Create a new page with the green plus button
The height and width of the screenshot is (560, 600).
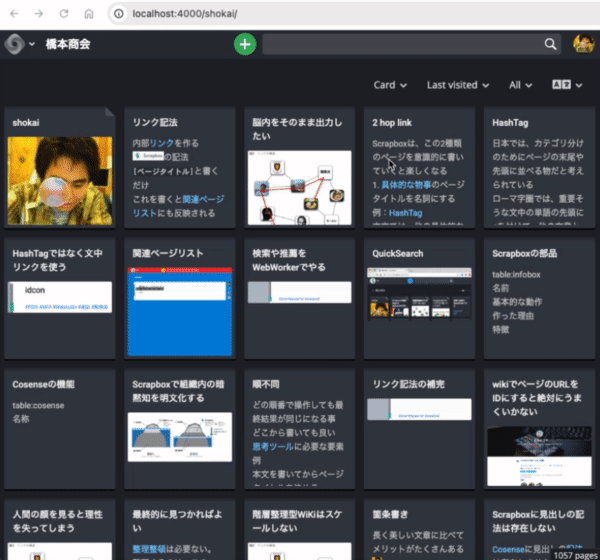point(245,44)
